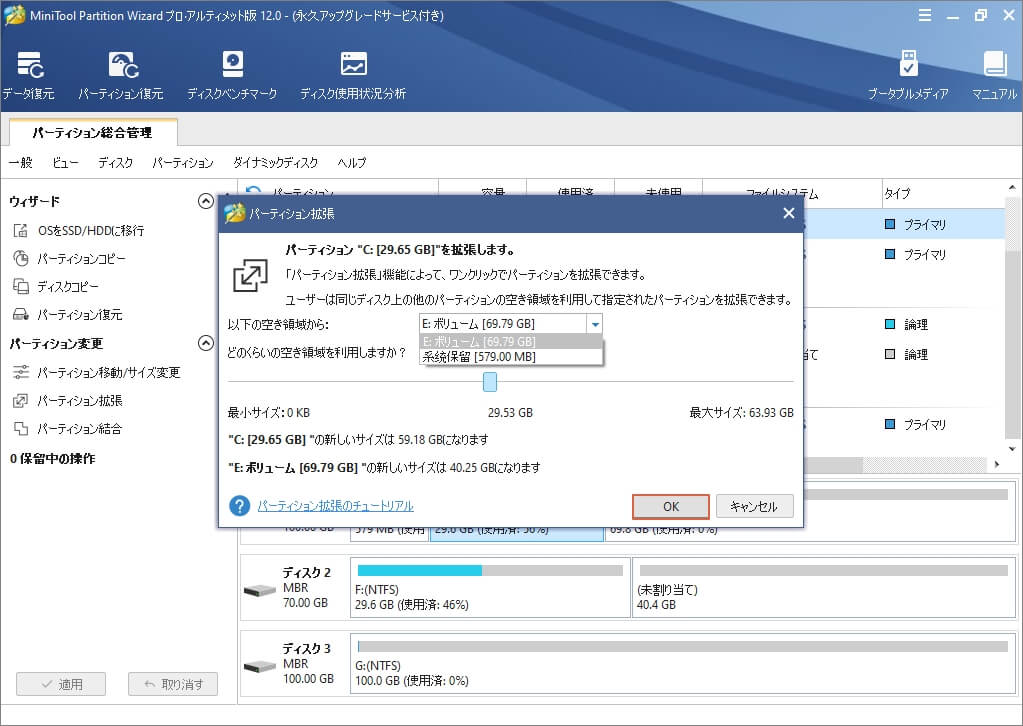Collapse the Partition Change (パーティション変更) section

coord(206,343)
